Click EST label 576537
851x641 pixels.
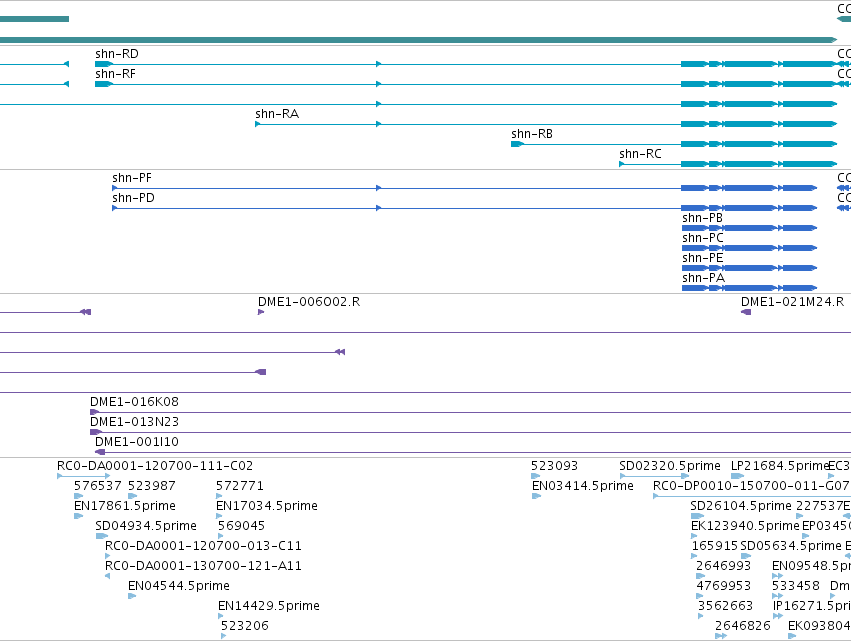point(98,486)
